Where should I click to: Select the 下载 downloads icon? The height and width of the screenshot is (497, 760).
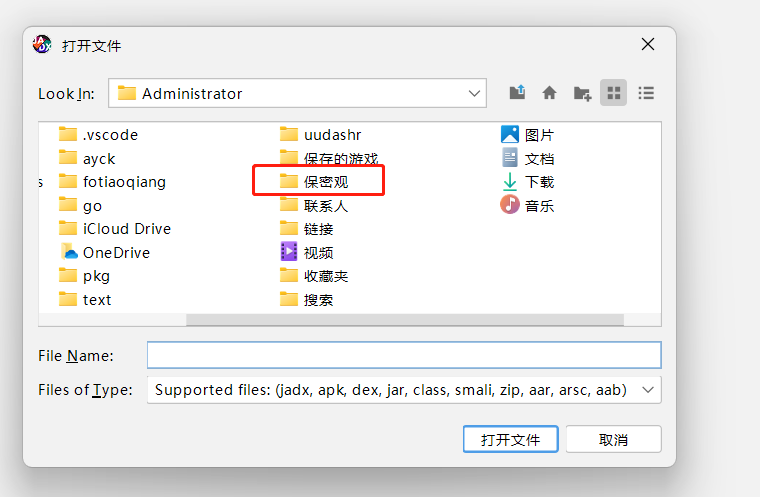pos(509,181)
